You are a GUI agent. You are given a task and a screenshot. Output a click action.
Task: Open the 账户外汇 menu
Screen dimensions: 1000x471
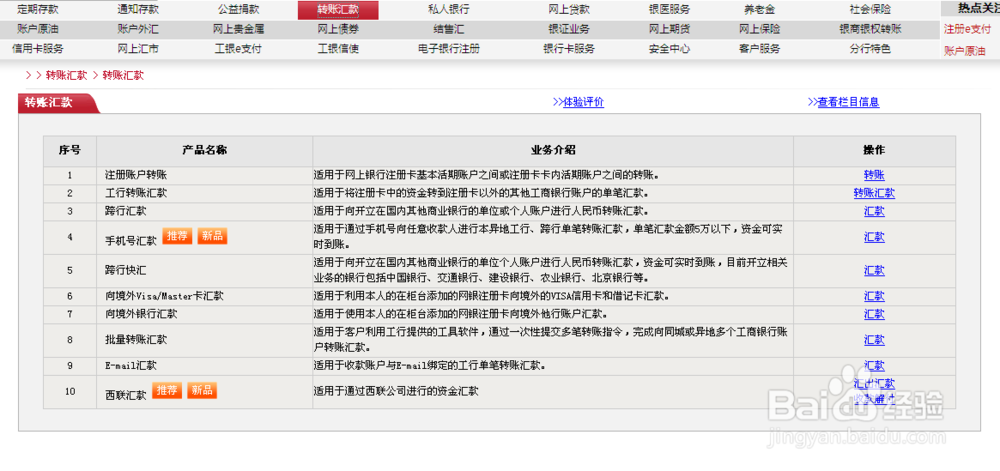pyautogui.click(x=138, y=29)
